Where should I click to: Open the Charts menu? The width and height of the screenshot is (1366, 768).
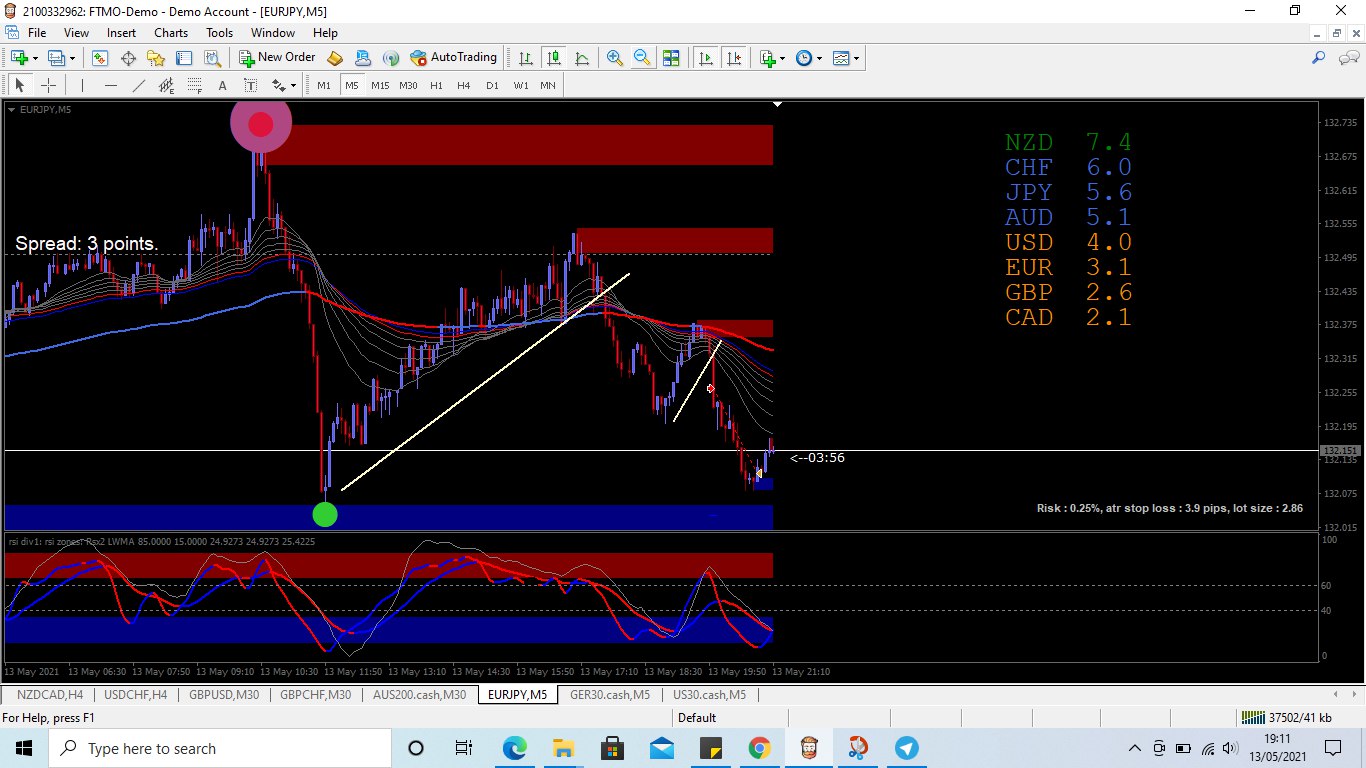(x=171, y=33)
